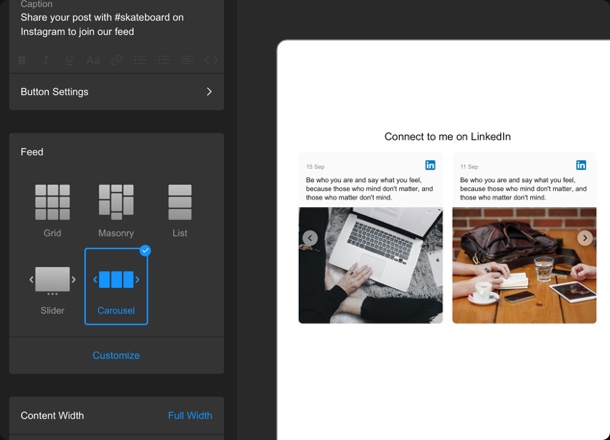Select the Grid feed layout
This screenshot has width=610, height=440.
[53, 210]
